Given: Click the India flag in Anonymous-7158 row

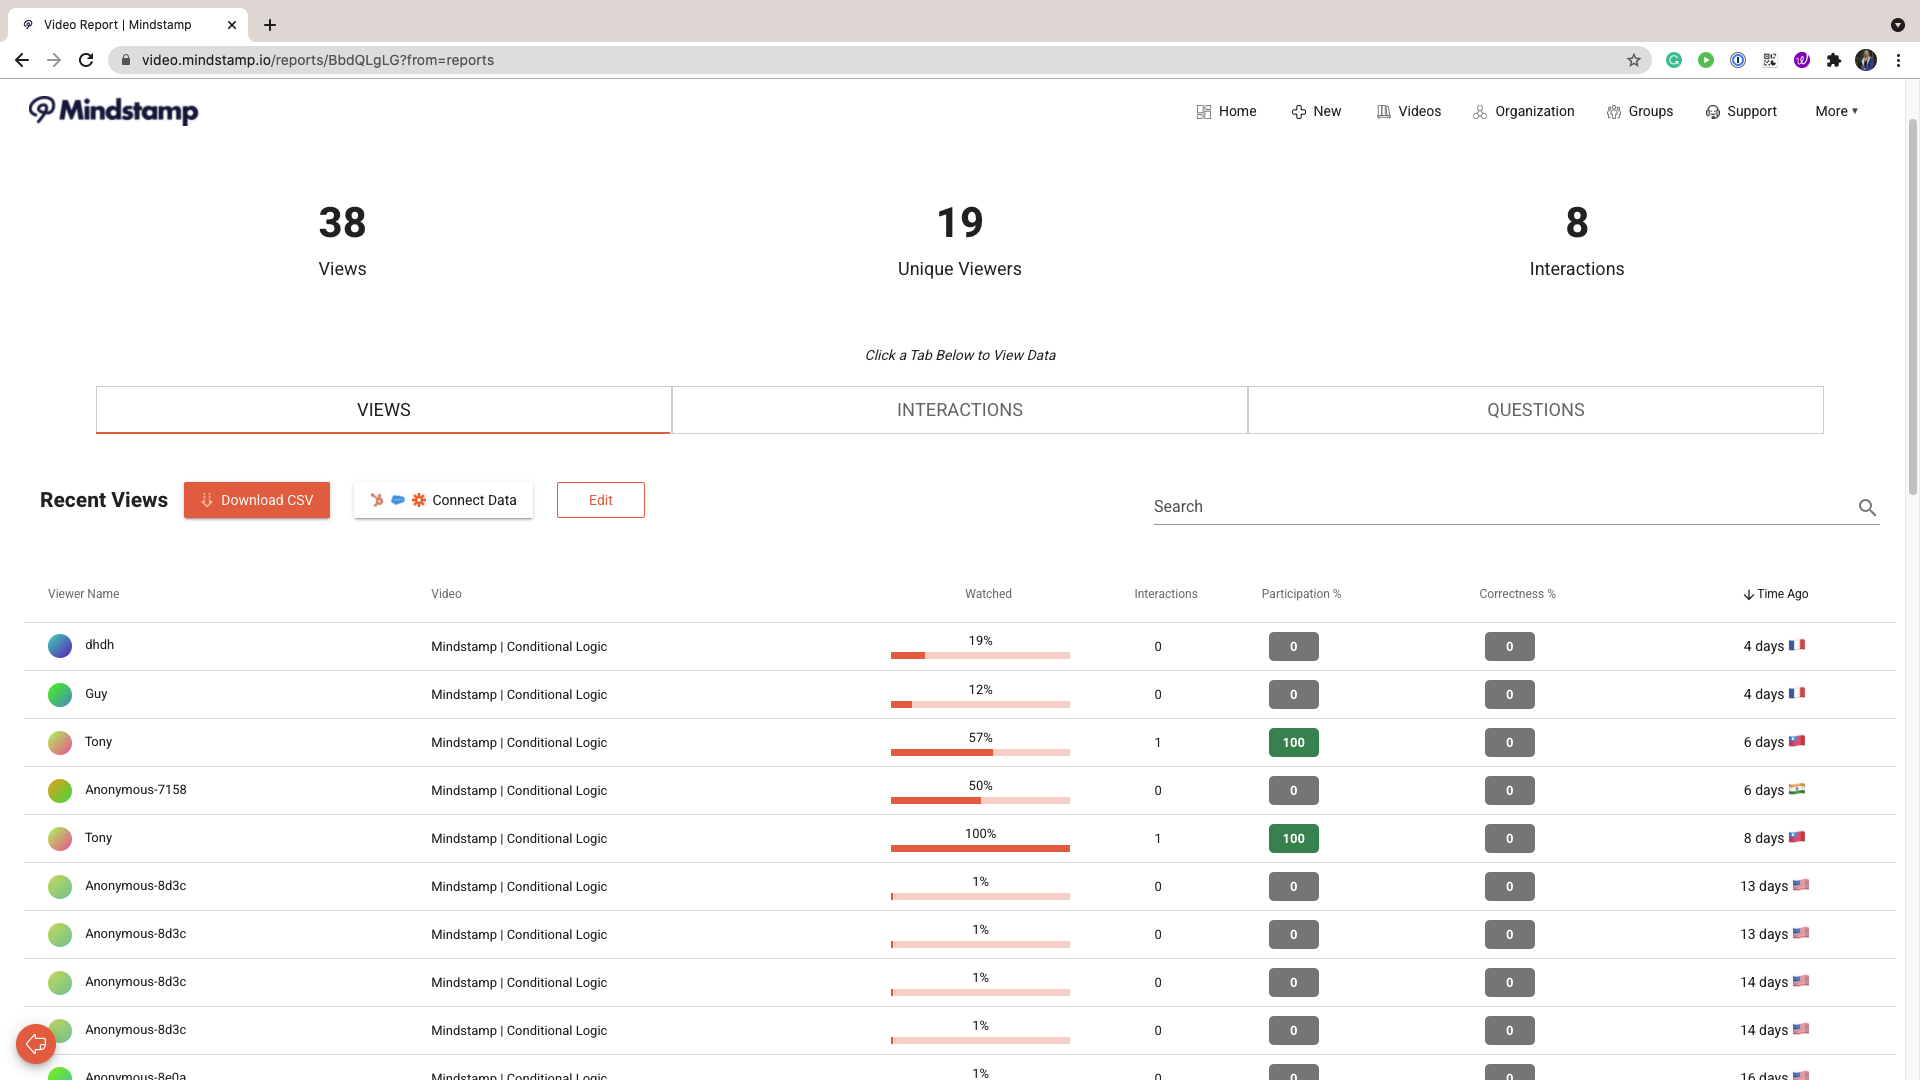Looking at the screenshot, I should click(1797, 789).
